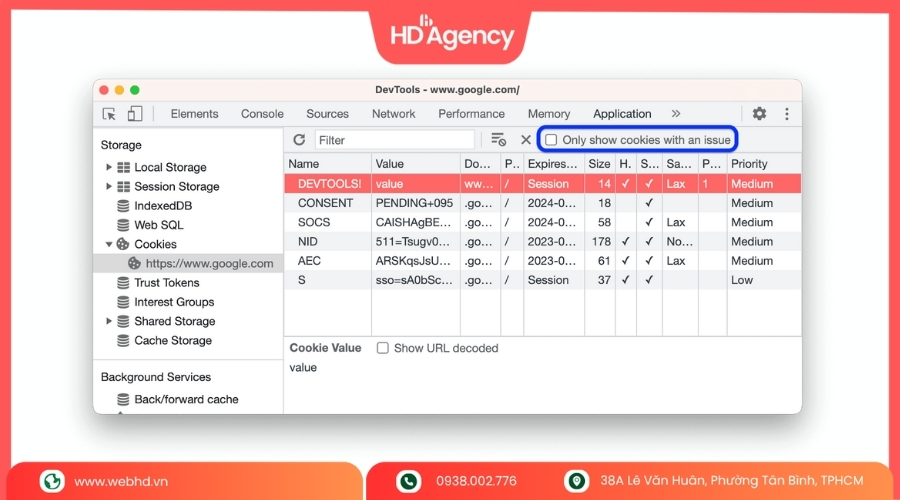Enable Only show cookies with an issue
900x500 pixels.
(x=551, y=140)
